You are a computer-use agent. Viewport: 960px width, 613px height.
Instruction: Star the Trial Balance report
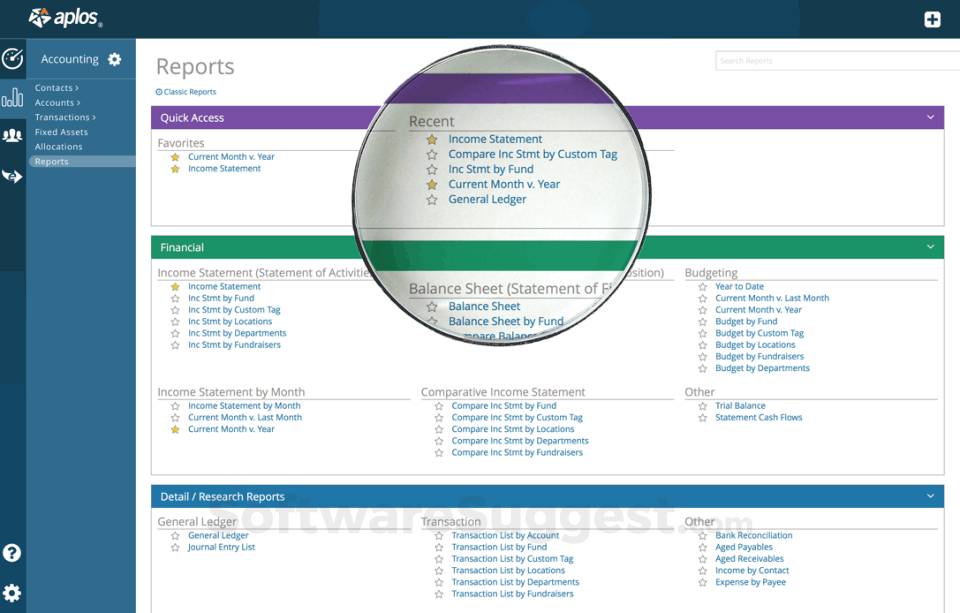pos(701,406)
